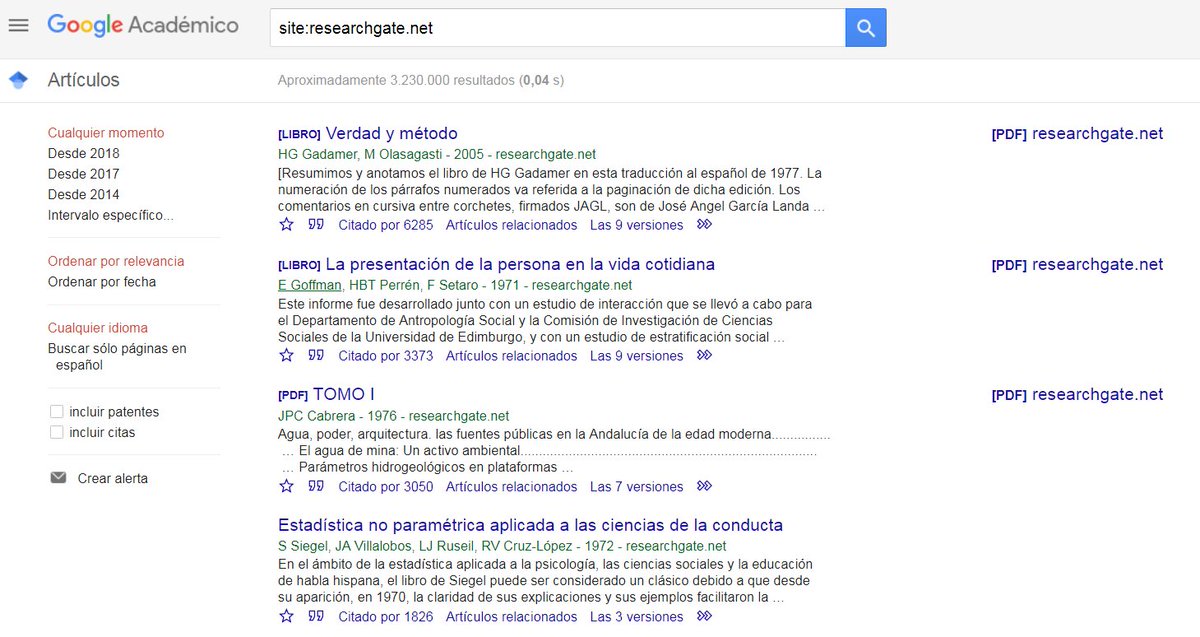1200x637 pixels.
Task: Filter results 'Desde 2014'
Action: pyautogui.click(x=84, y=195)
